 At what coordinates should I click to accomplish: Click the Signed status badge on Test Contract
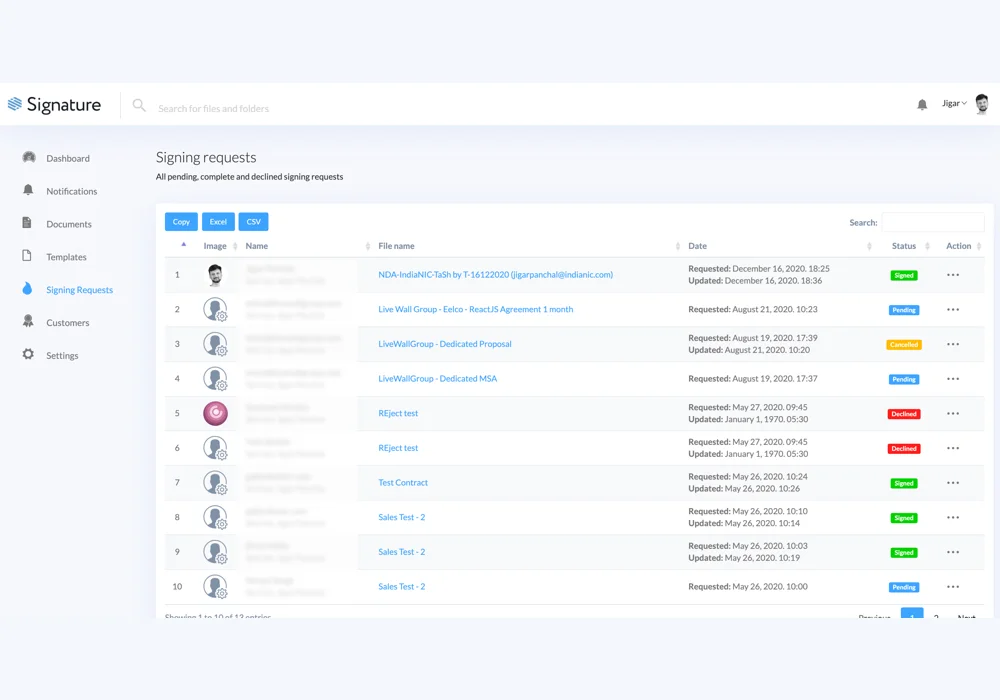tap(903, 483)
